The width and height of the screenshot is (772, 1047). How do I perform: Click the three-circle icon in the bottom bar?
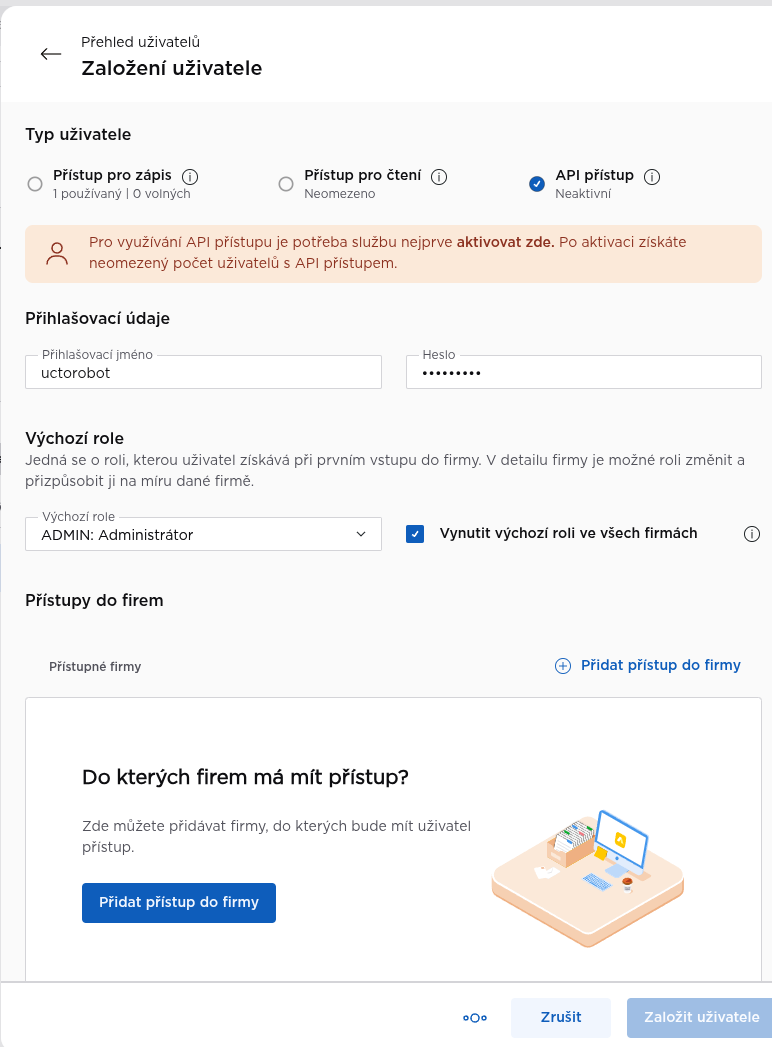pyautogui.click(x=475, y=1018)
